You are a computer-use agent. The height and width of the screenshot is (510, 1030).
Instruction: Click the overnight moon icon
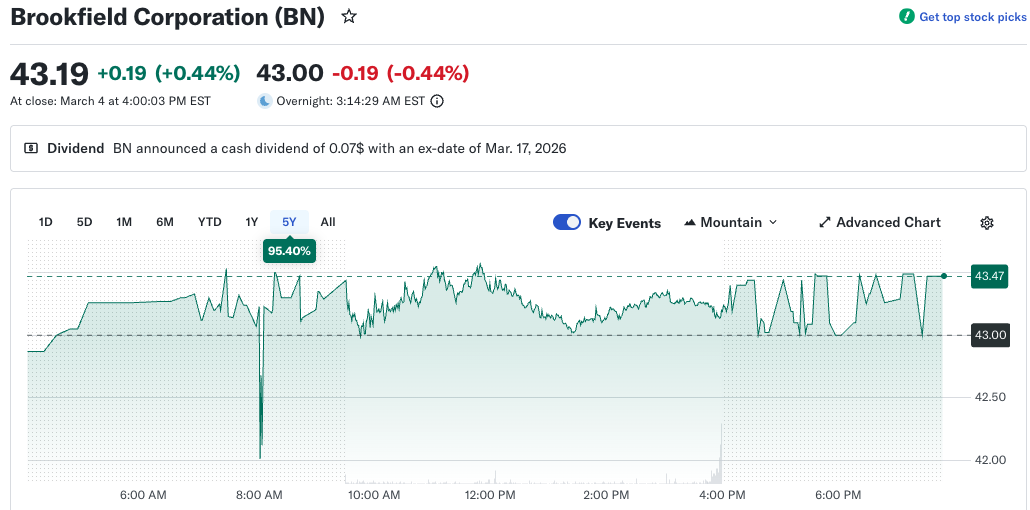click(264, 101)
